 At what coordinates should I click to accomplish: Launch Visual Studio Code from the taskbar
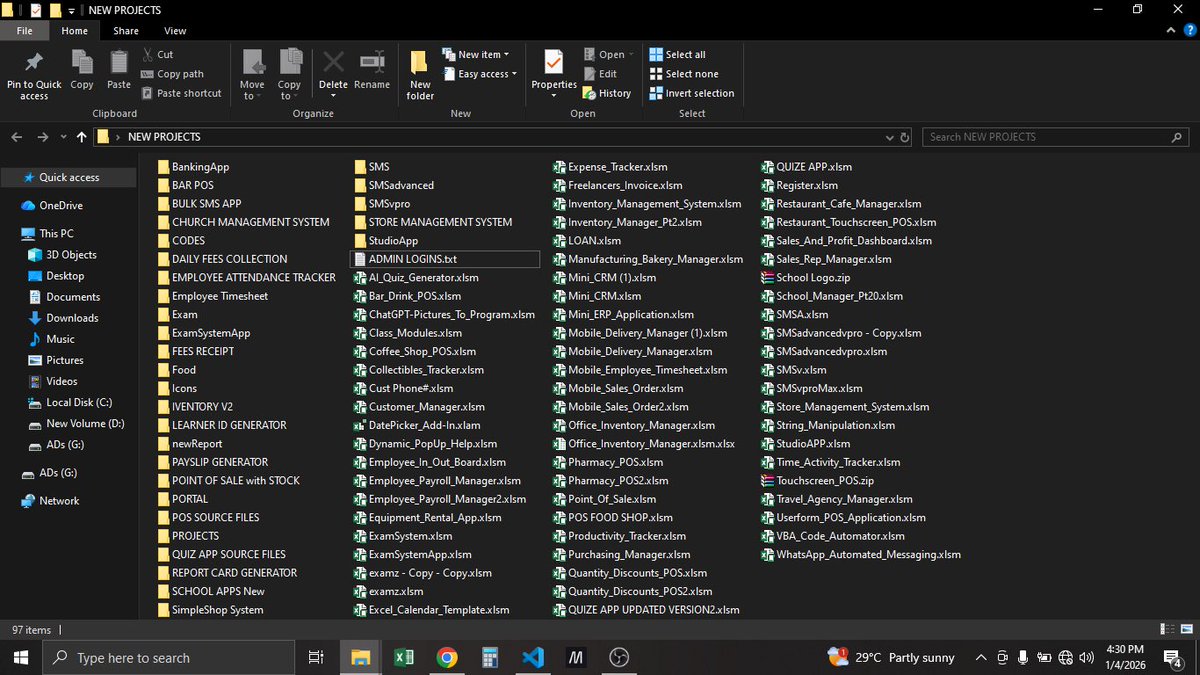coord(533,657)
